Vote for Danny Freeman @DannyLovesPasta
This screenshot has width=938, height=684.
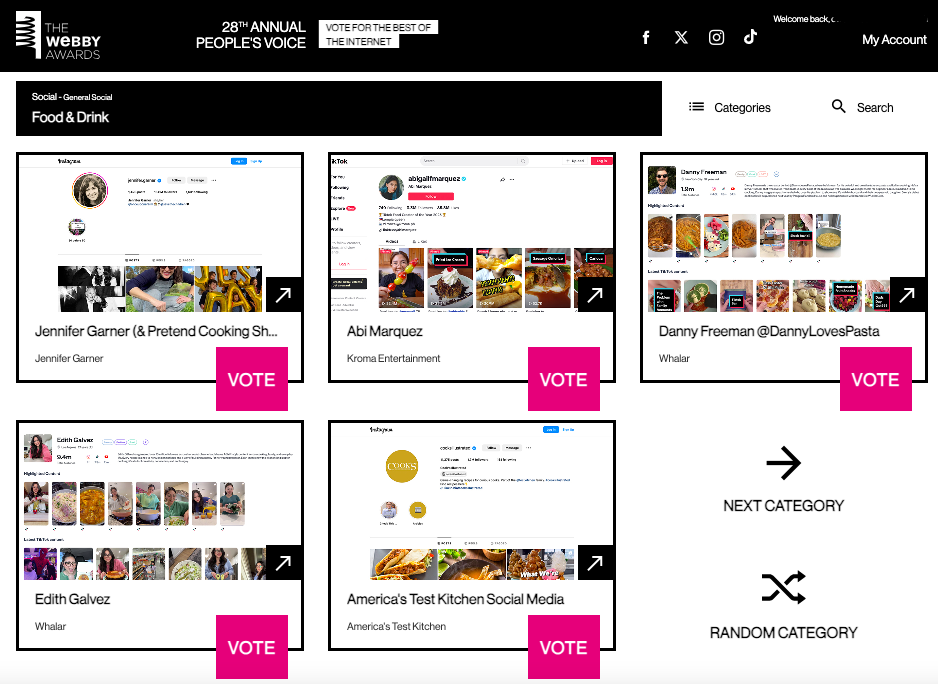(876, 379)
